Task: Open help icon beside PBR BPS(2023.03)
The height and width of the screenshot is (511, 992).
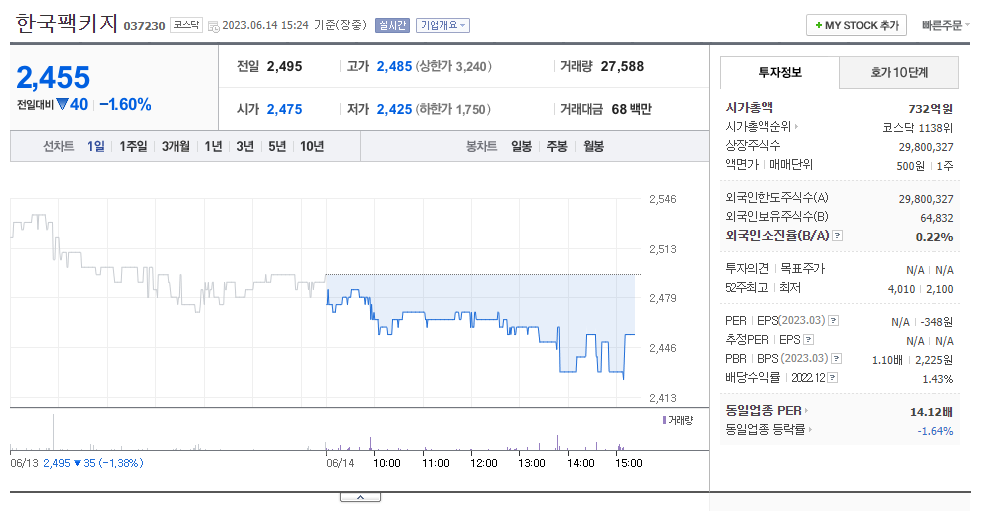Action: click(836, 359)
